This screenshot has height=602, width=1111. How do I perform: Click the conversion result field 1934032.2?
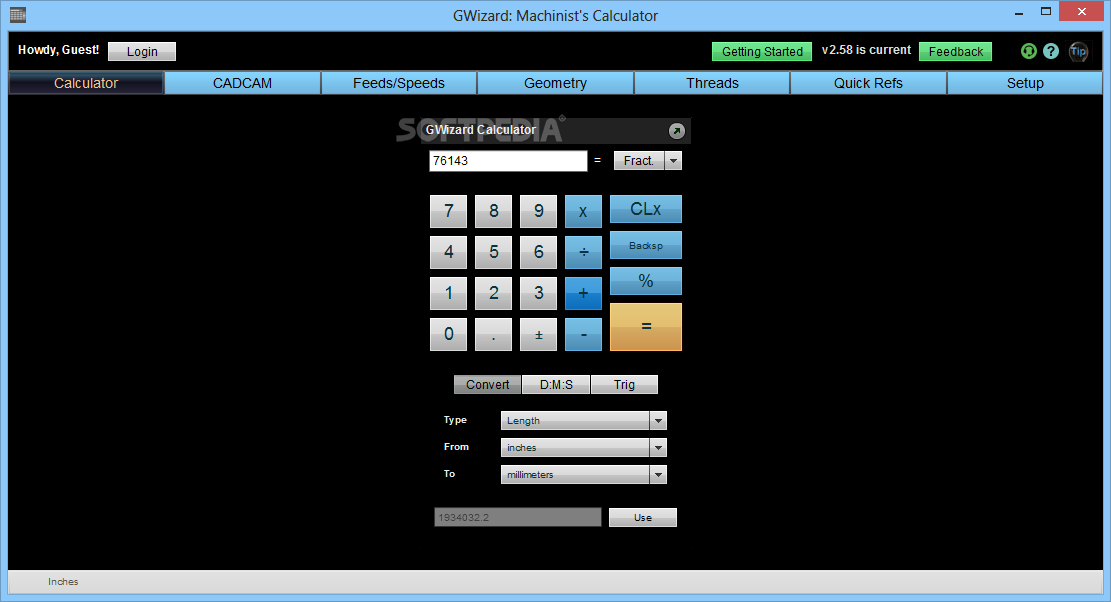[517, 517]
